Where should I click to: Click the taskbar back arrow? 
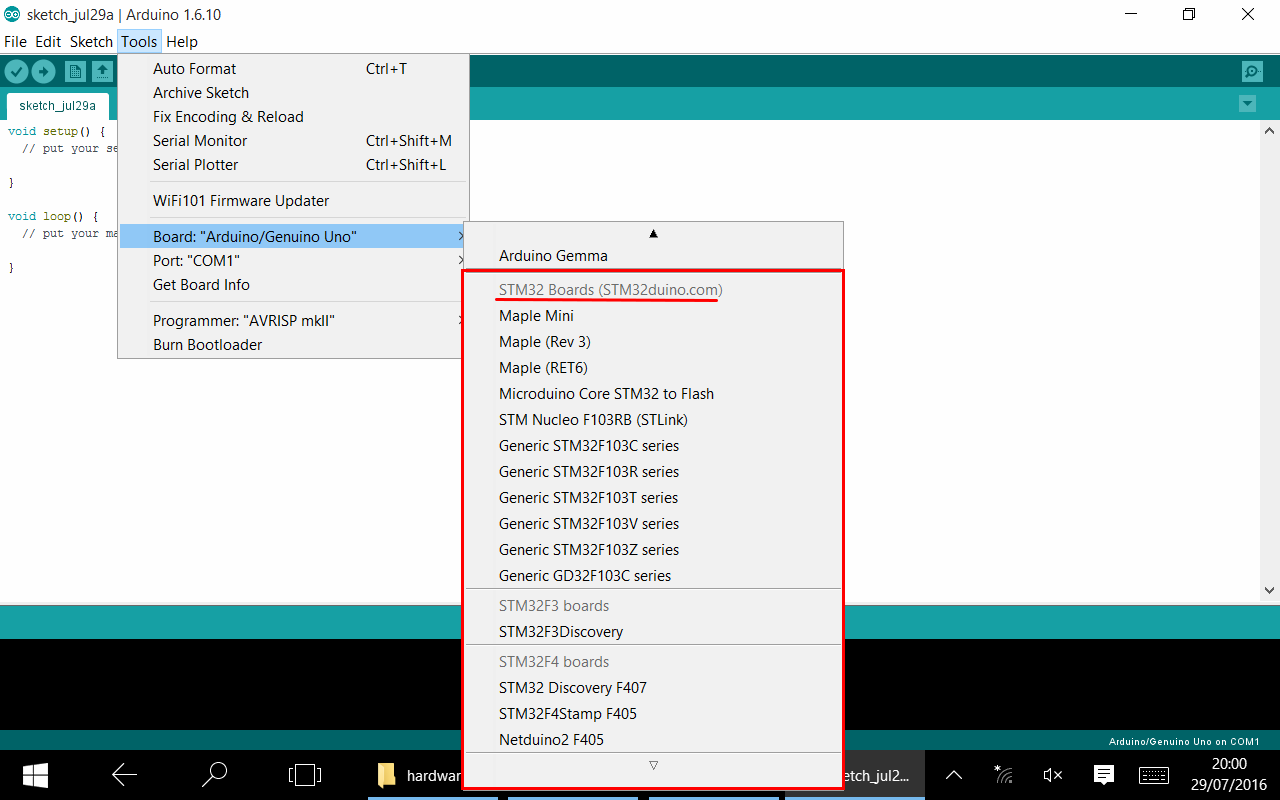[x=124, y=774]
